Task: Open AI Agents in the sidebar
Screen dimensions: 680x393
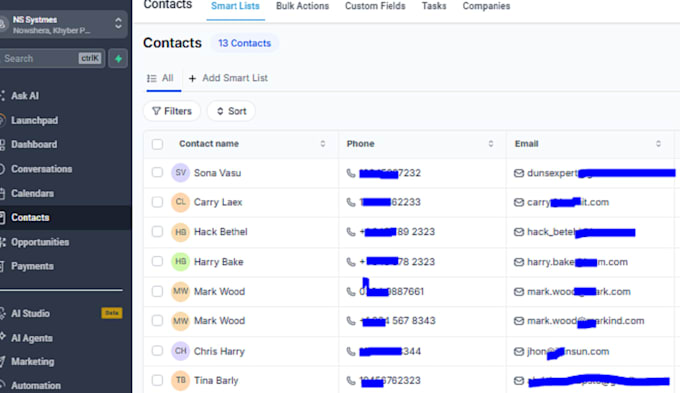Action: (32, 338)
